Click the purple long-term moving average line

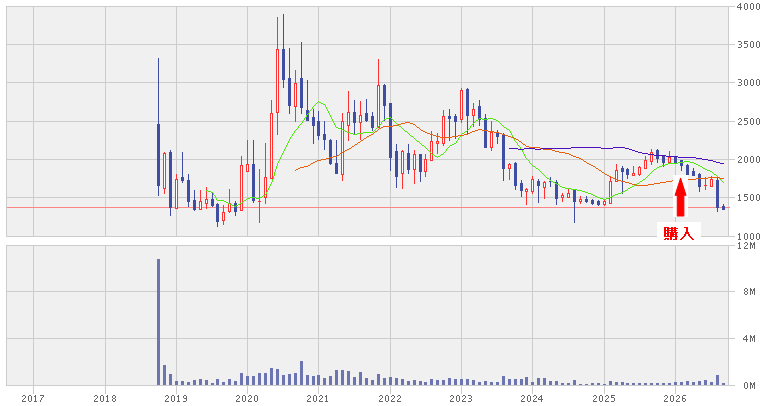point(616,148)
